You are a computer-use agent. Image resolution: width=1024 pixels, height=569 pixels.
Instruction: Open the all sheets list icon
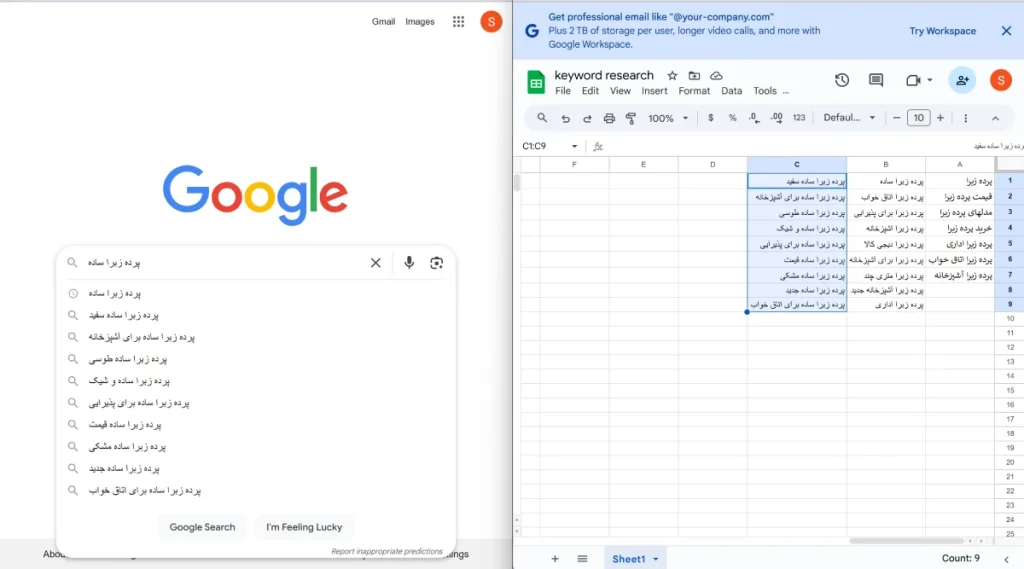[x=583, y=559]
